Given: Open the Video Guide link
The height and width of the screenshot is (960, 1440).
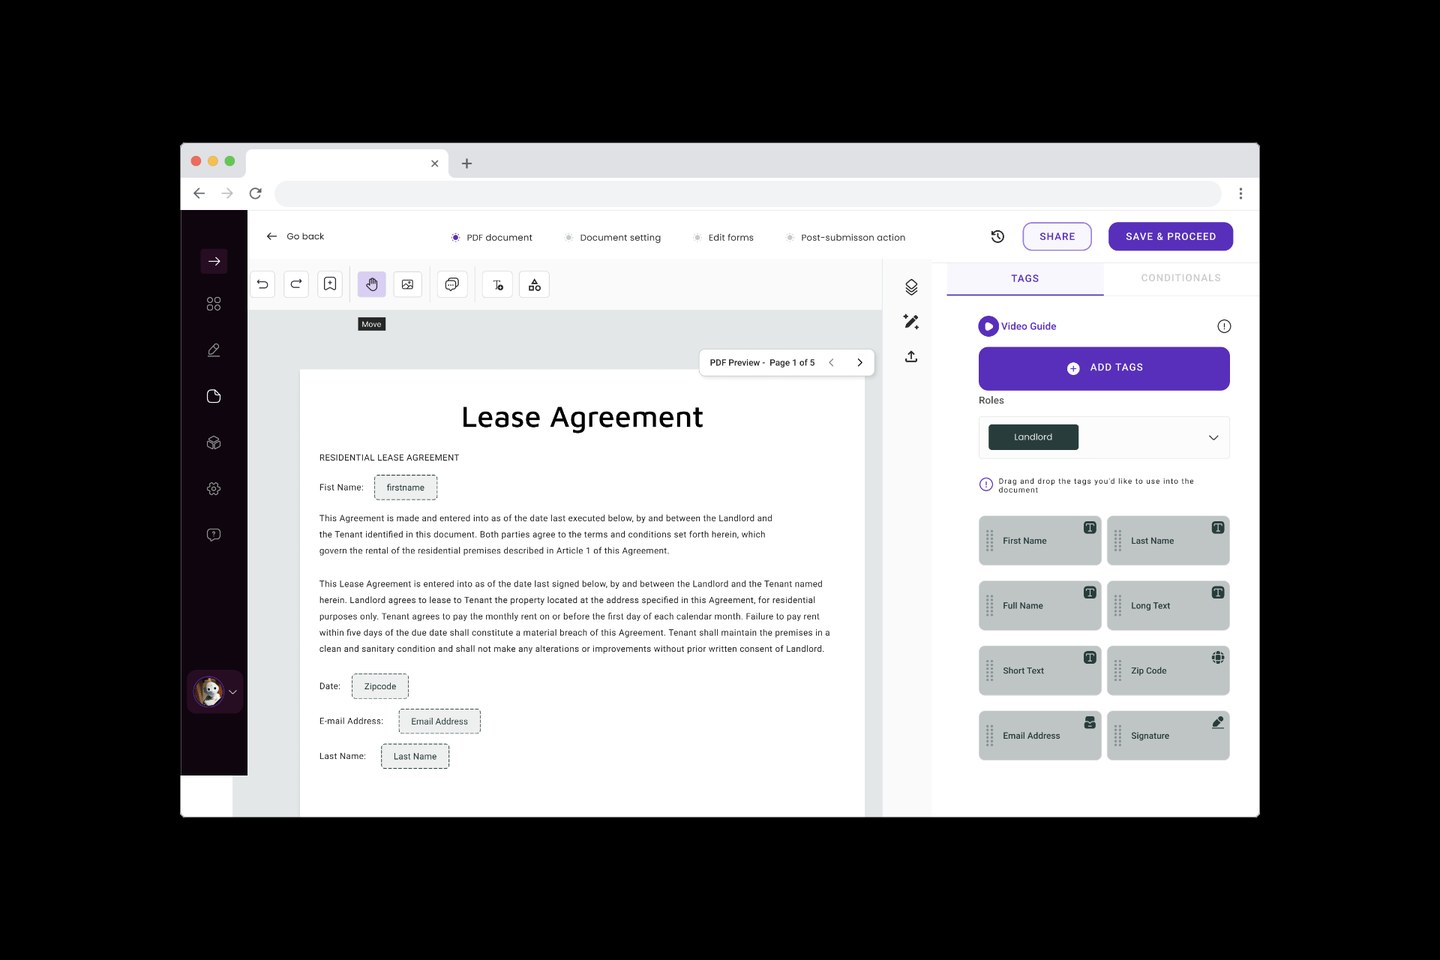Looking at the screenshot, I should coord(1017,326).
